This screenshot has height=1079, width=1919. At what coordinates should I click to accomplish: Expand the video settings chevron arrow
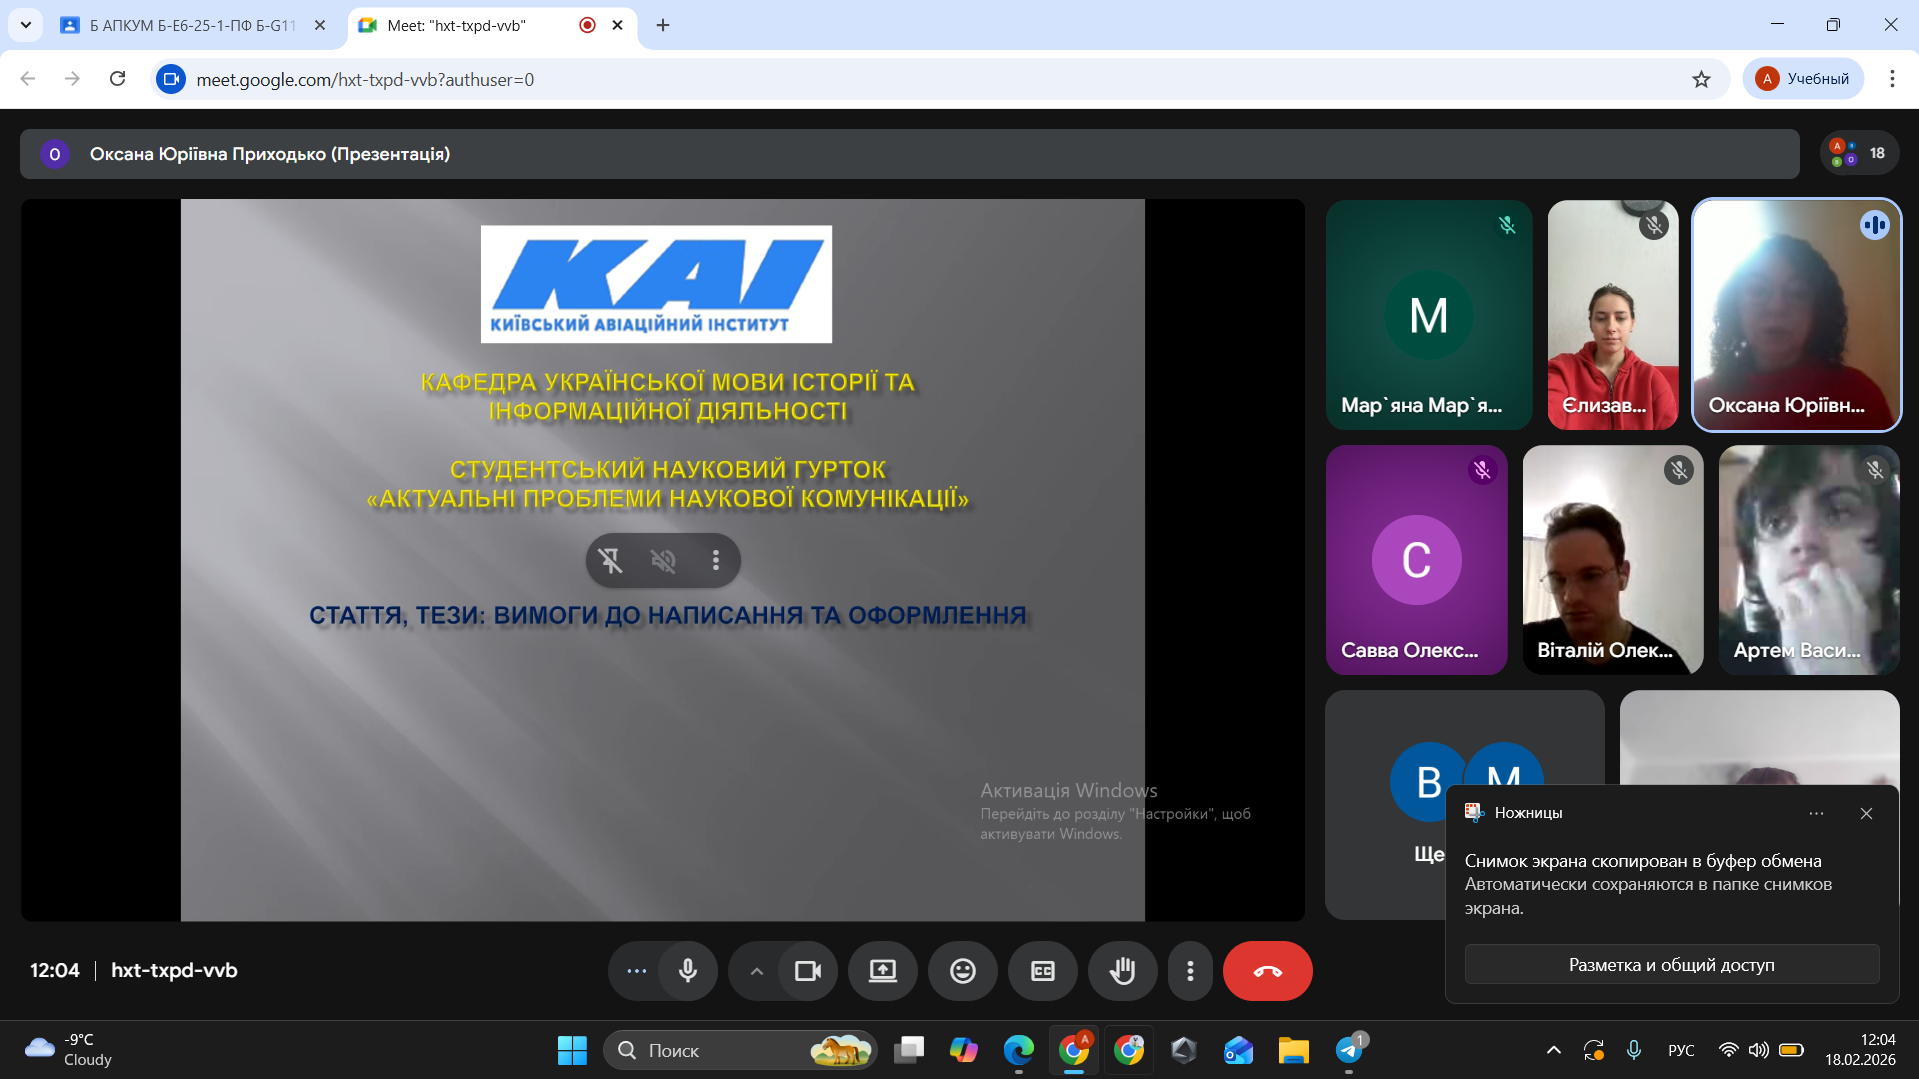click(757, 971)
